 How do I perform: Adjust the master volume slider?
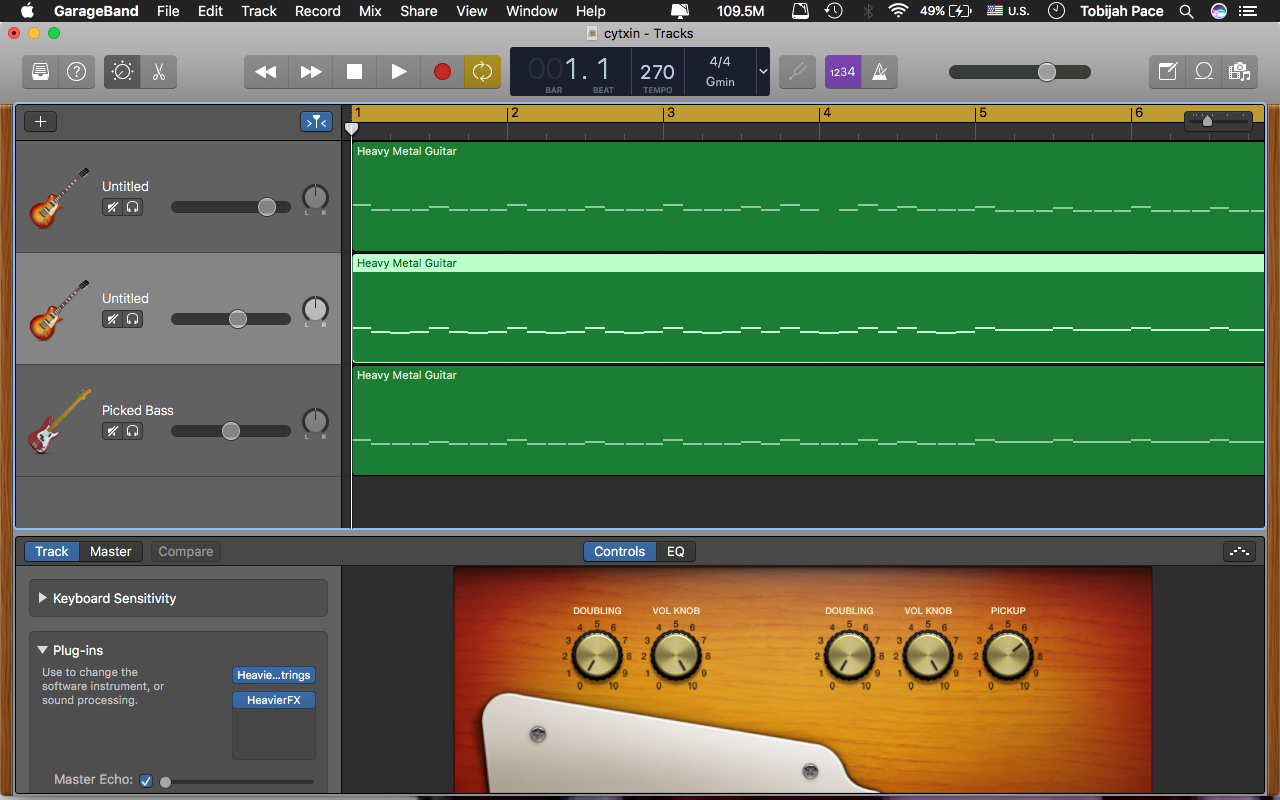click(1020, 72)
